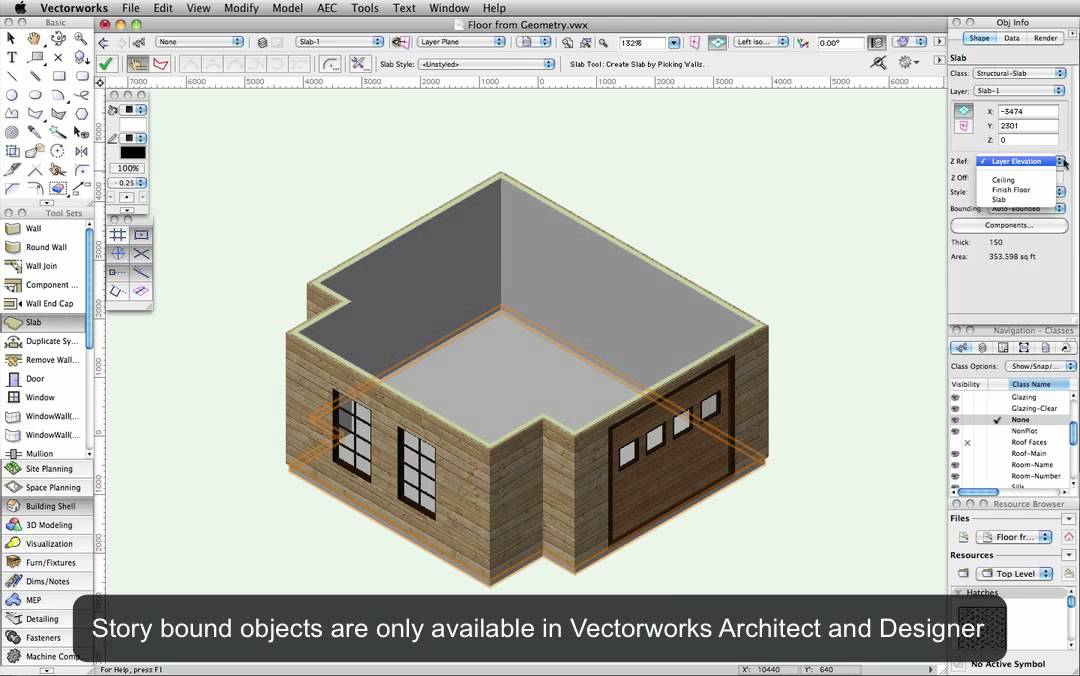This screenshot has width=1080, height=676.
Task: Click the black pen color swatch
Action: tap(133, 153)
